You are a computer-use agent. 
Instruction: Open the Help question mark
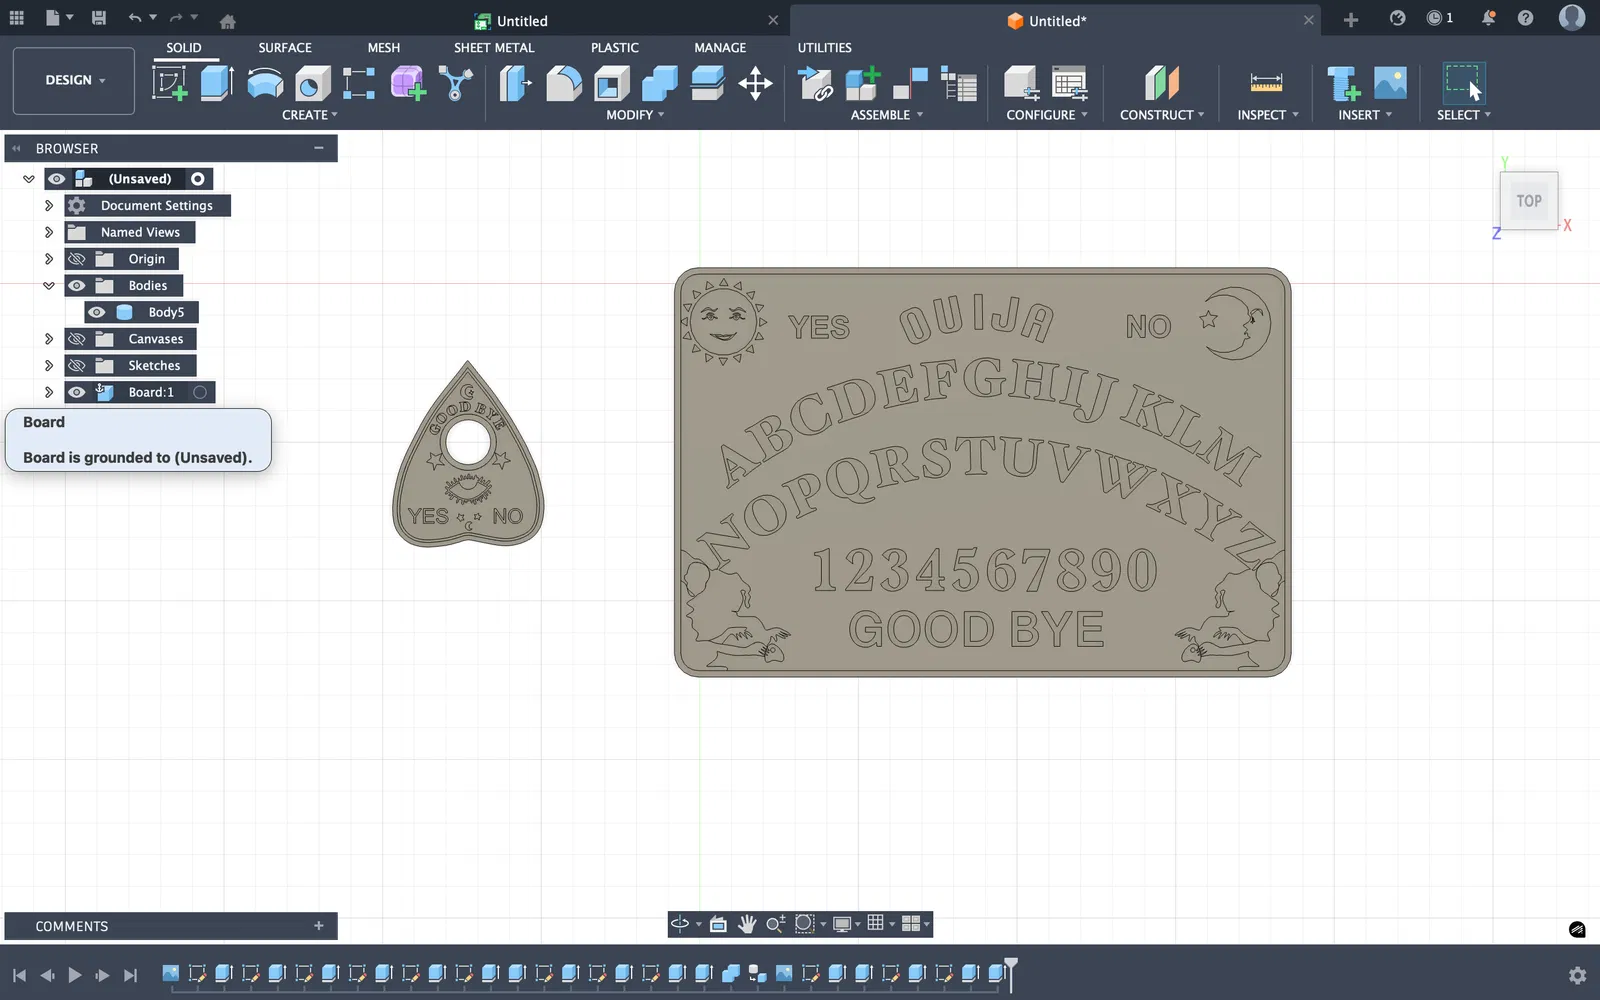pos(1525,18)
